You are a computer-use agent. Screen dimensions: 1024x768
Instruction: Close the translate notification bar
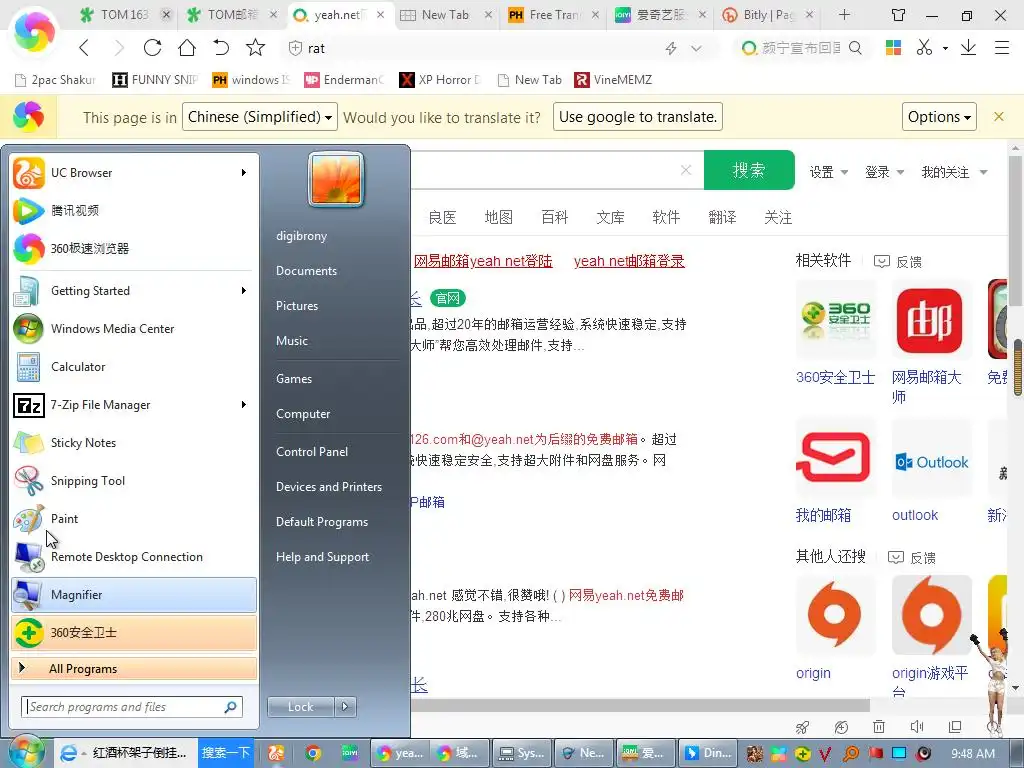(999, 116)
